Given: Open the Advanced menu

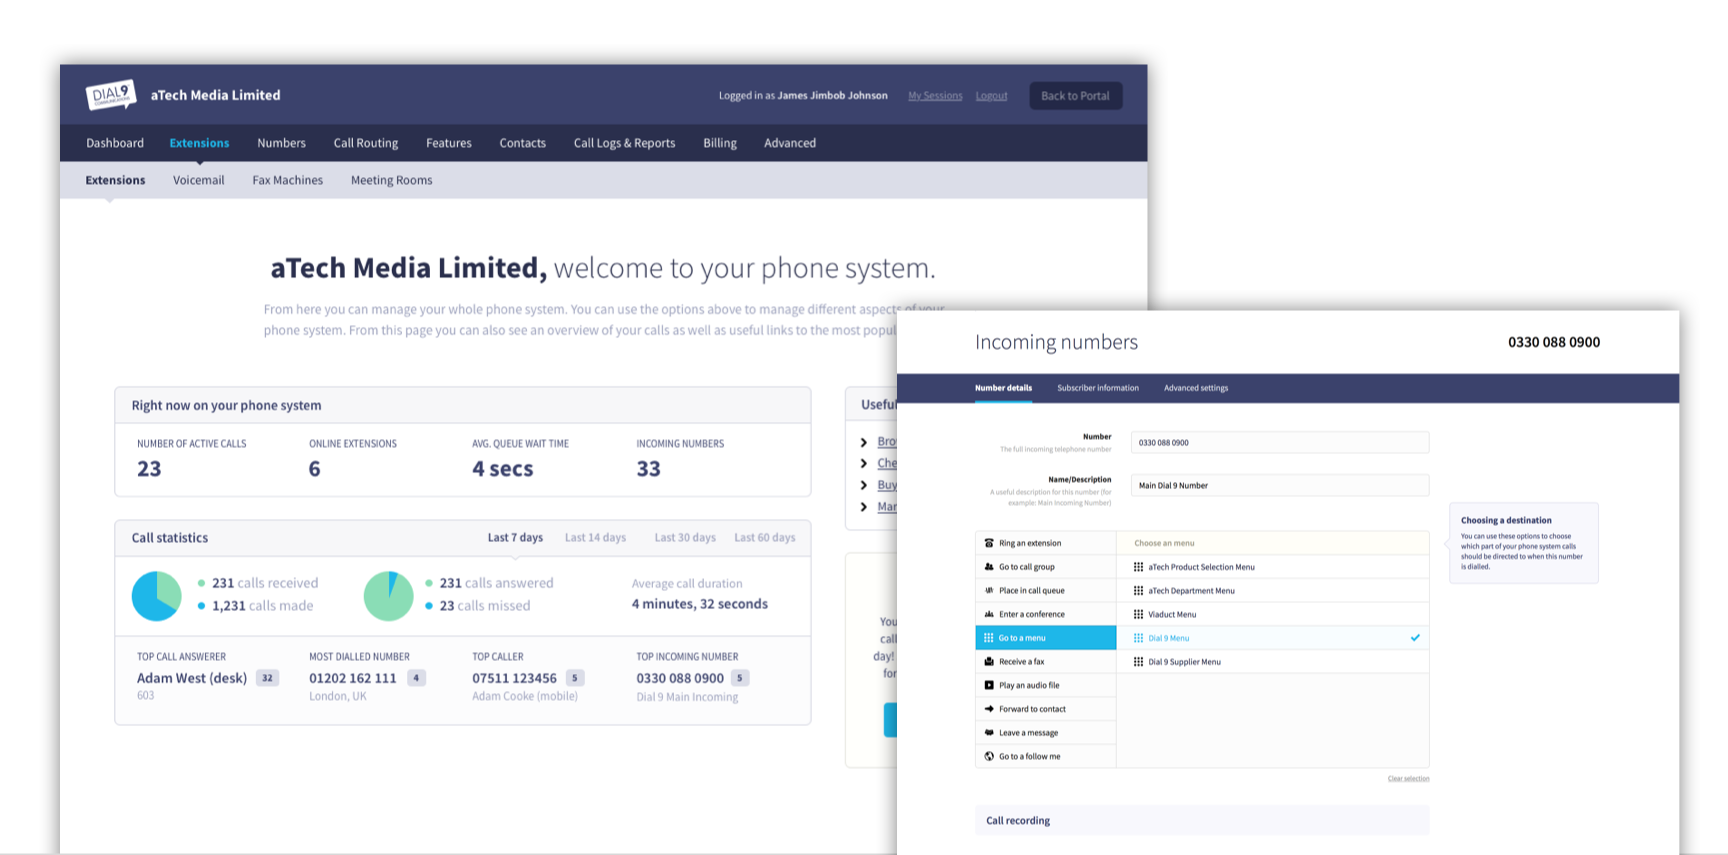Looking at the screenshot, I should coord(790,143).
